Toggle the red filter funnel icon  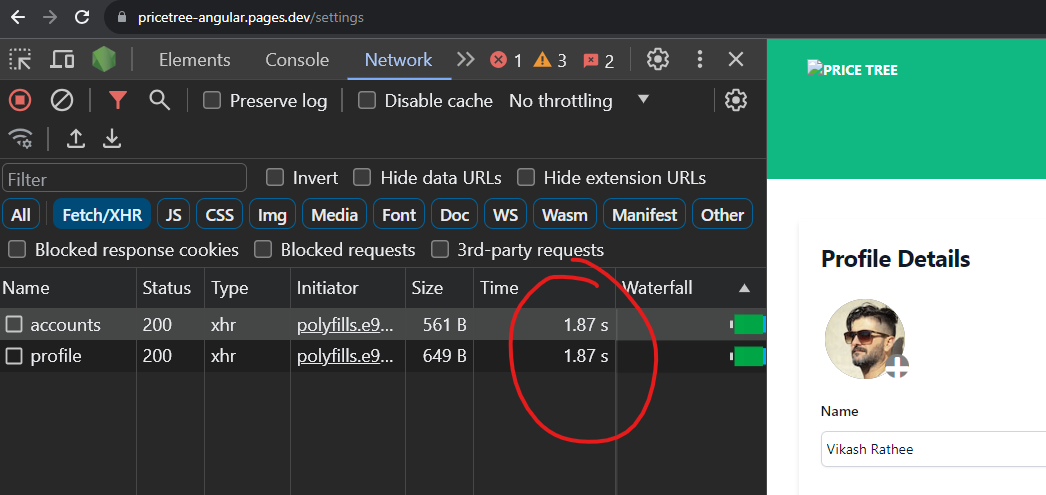(x=118, y=101)
